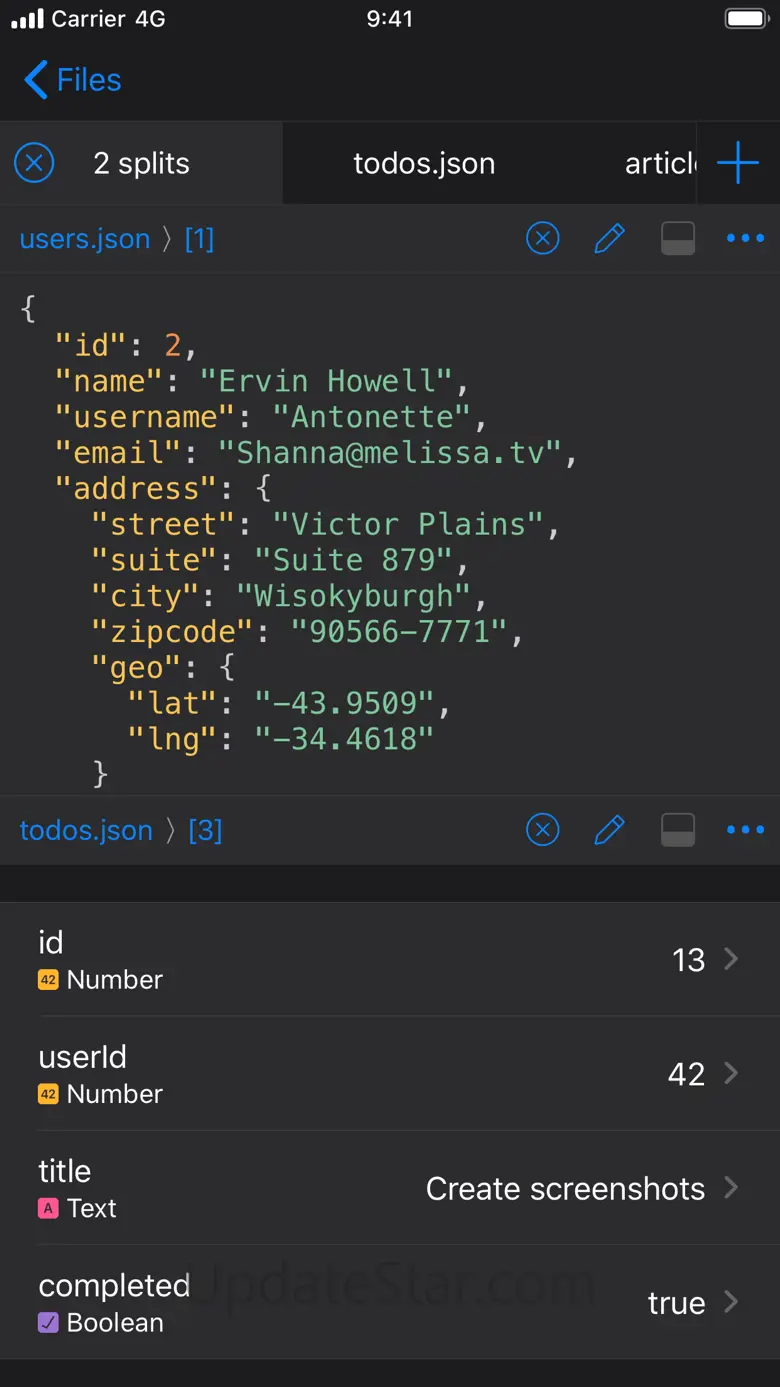
Task: Tap the [3] breadcrumb in todos.json
Action: tap(205, 830)
